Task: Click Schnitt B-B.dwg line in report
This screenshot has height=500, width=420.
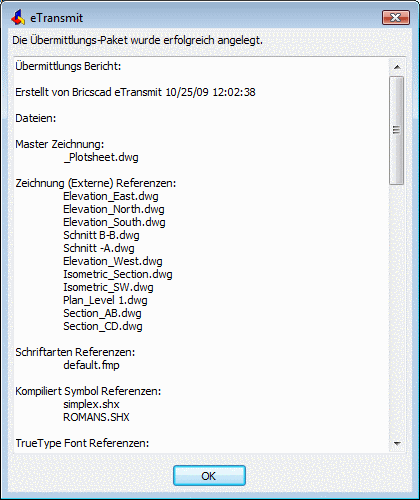Action: click(101, 235)
